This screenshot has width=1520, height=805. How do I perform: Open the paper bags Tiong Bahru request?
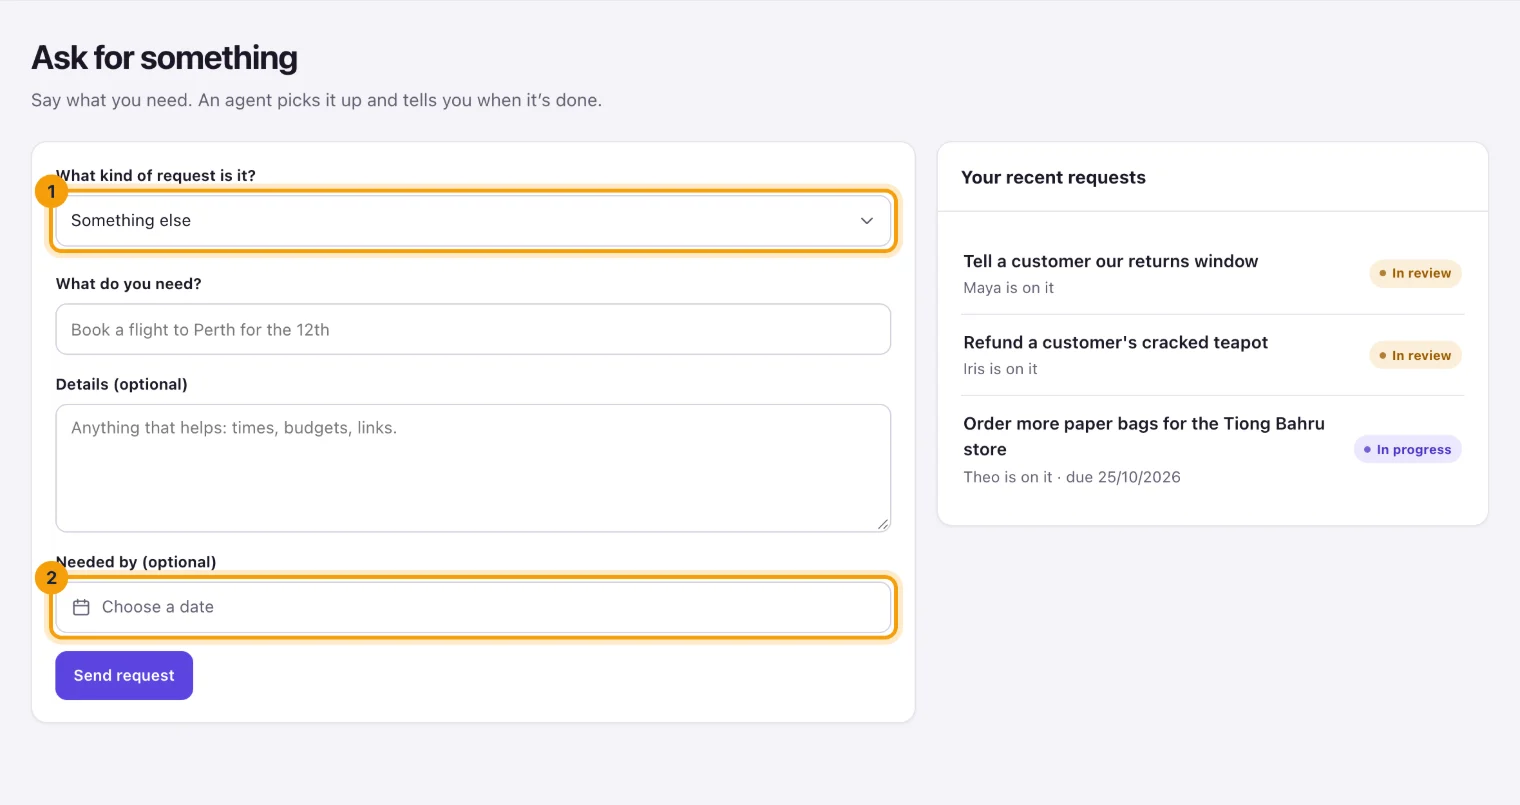tap(1144, 436)
